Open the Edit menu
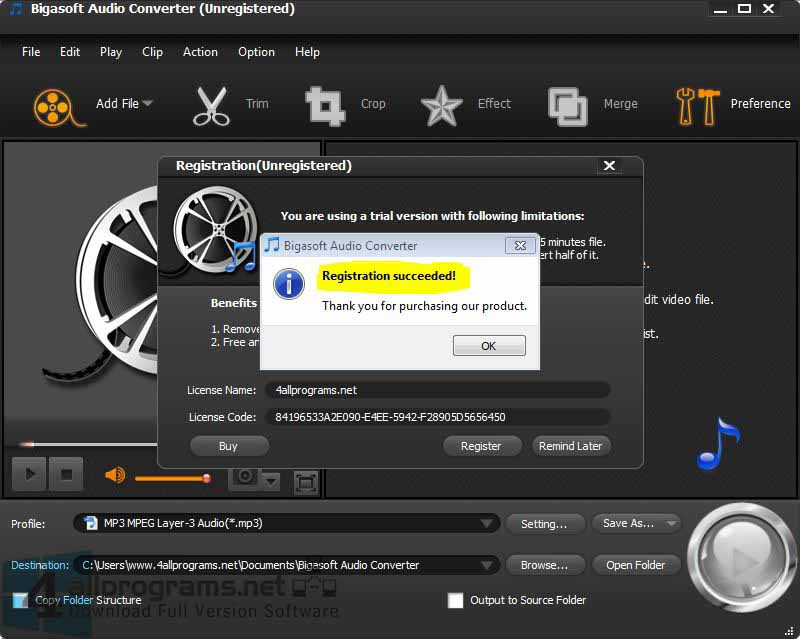This screenshot has height=639, width=800. pos(70,52)
